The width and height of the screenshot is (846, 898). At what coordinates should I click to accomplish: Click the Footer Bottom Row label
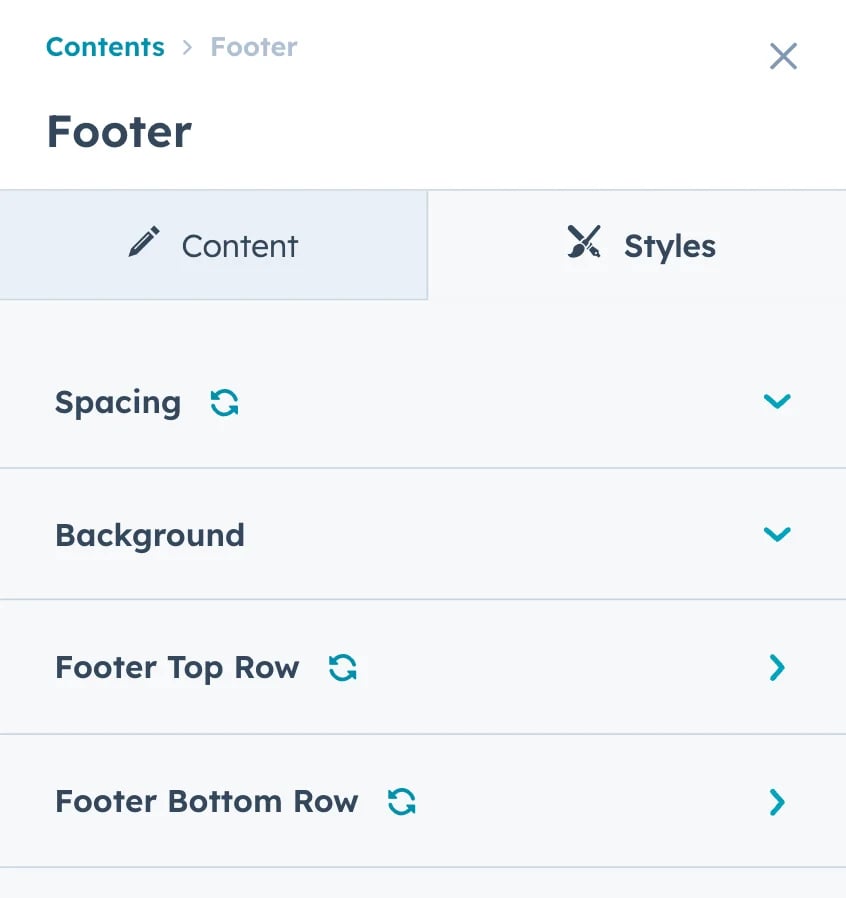[x=206, y=801]
